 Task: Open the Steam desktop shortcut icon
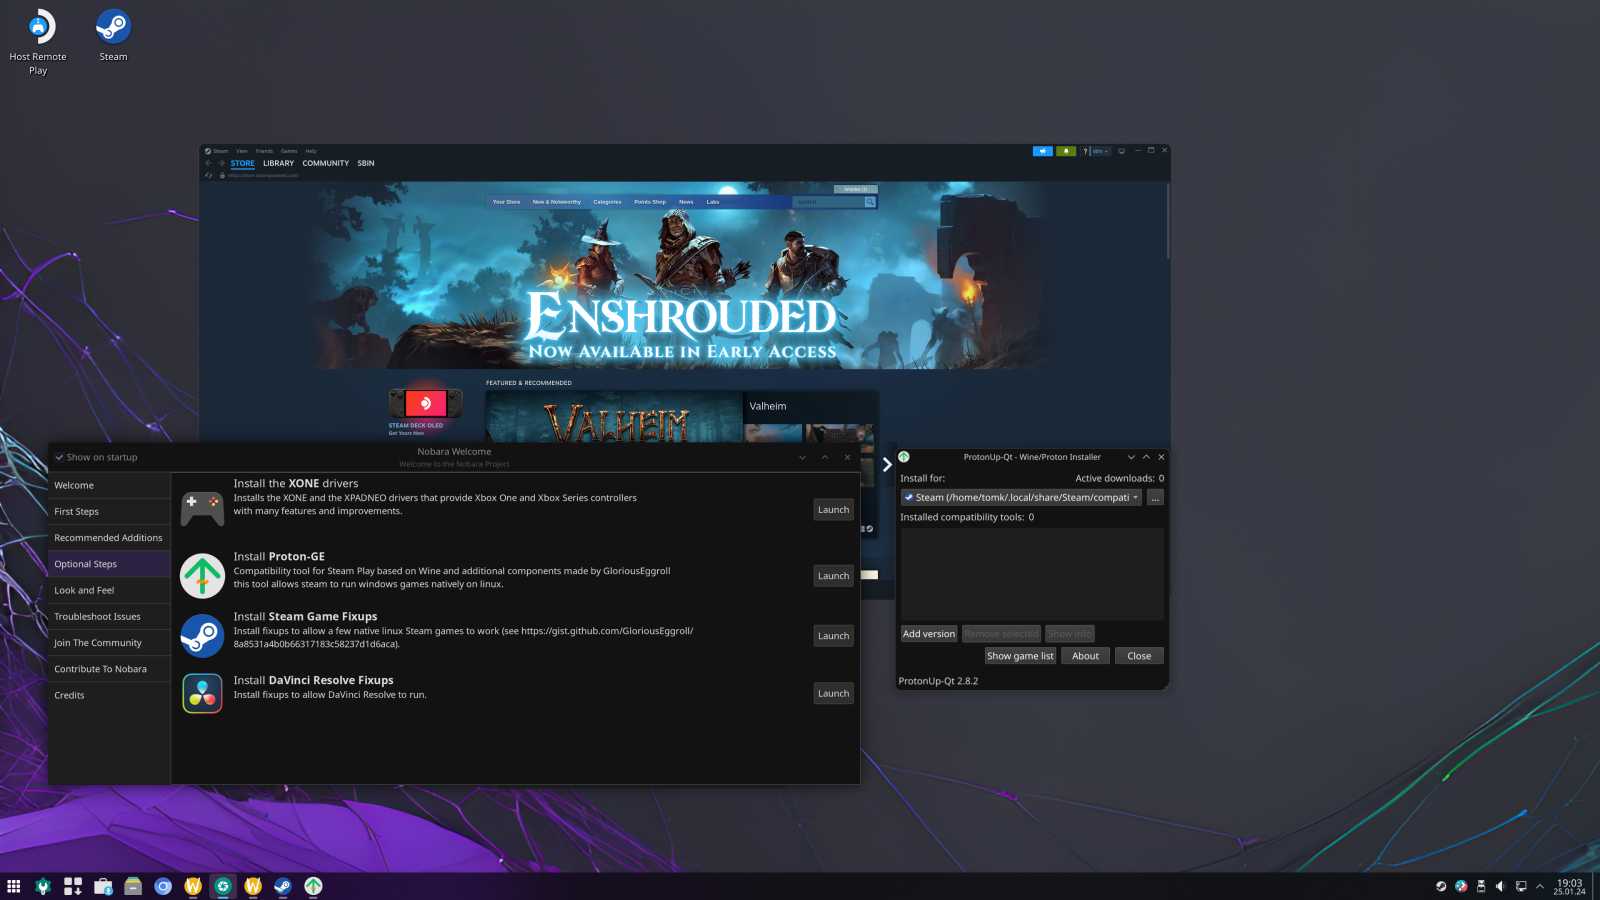113,27
